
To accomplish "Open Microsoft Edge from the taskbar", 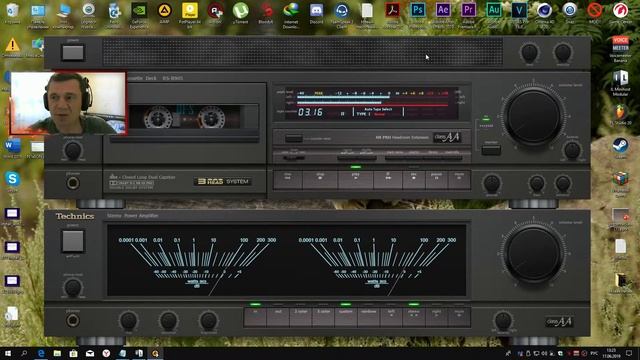I will tap(41, 353).
